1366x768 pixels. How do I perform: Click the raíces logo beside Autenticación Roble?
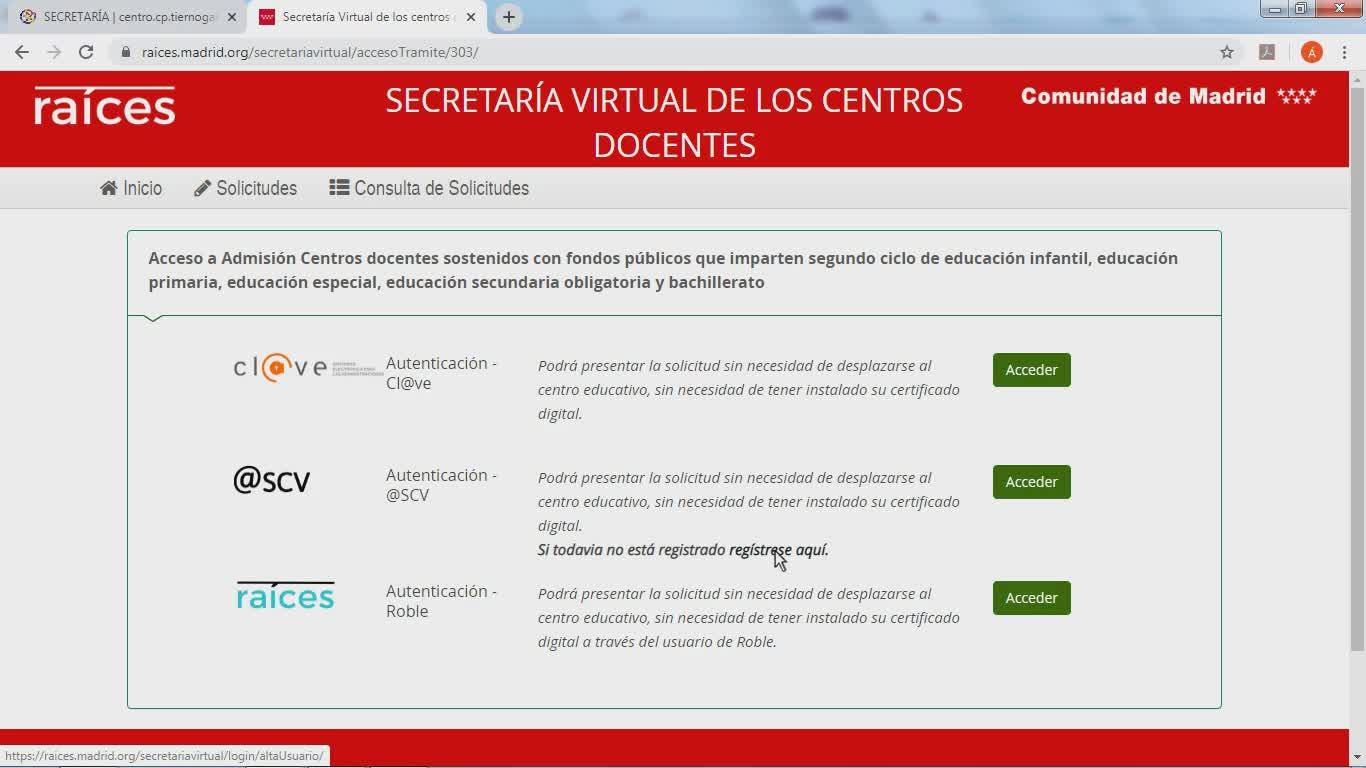point(285,596)
